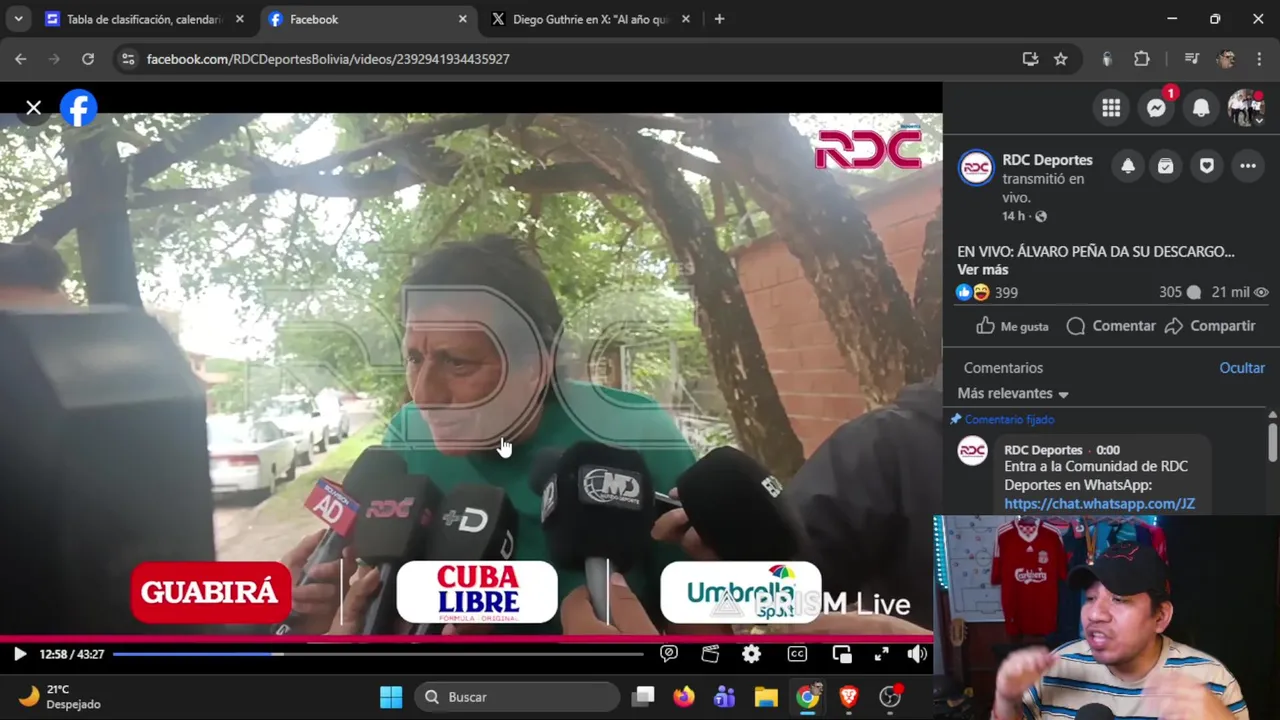Open Brave browser from the taskbar
Image resolution: width=1280 pixels, height=720 pixels.
click(848, 697)
